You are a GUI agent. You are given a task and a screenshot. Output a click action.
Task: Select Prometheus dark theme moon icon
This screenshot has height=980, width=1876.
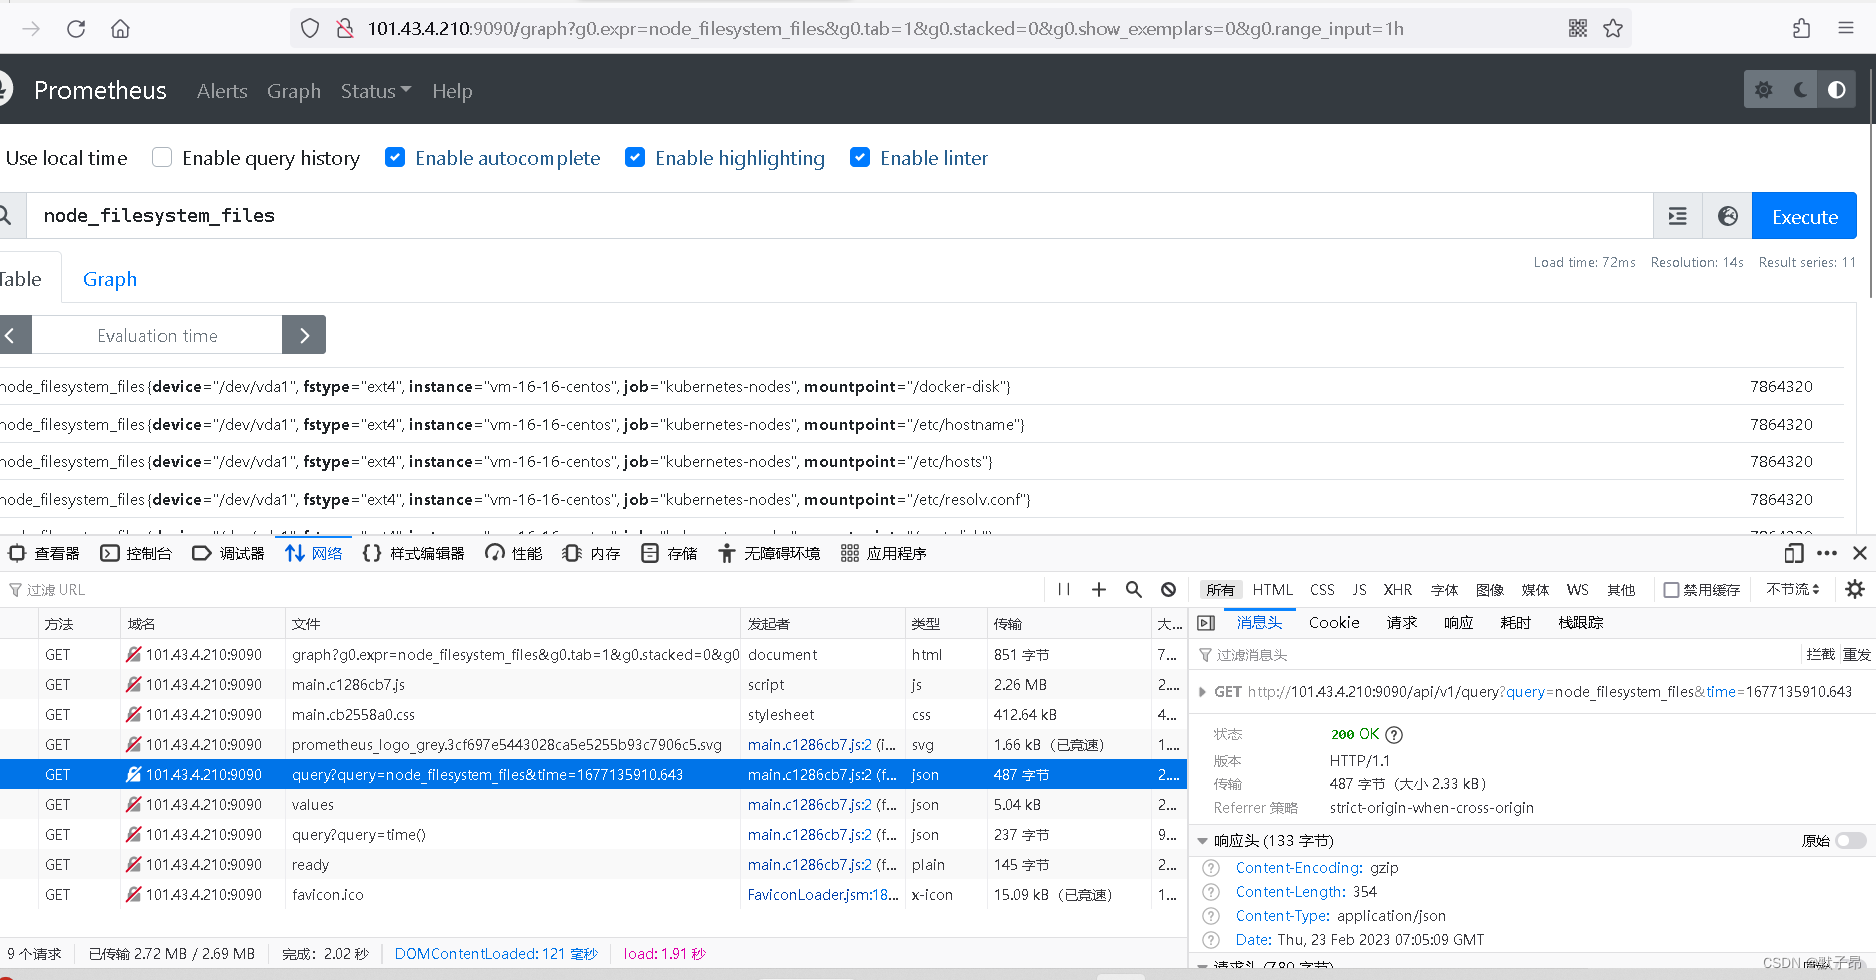[x=1800, y=90]
